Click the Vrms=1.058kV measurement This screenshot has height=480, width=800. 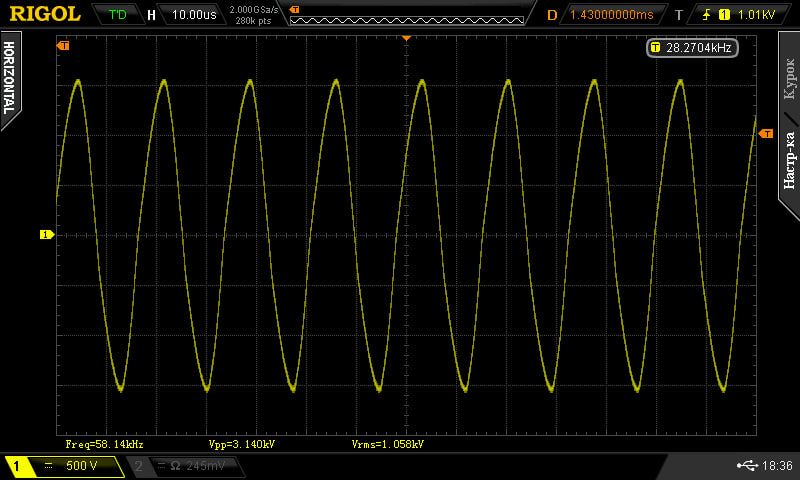pos(388,444)
